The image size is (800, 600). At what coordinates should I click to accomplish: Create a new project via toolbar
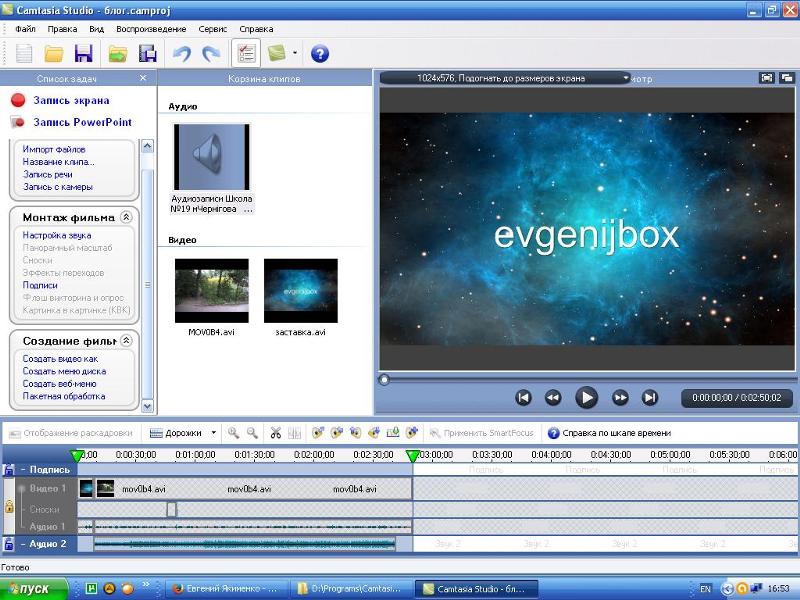coord(24,54)
